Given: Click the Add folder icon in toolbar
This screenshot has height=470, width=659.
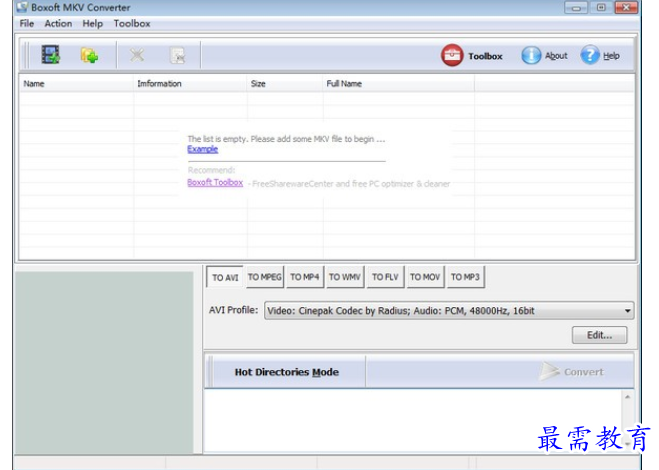Looking at the screenshot, I should pyautogui.click(x=89, y=55).
